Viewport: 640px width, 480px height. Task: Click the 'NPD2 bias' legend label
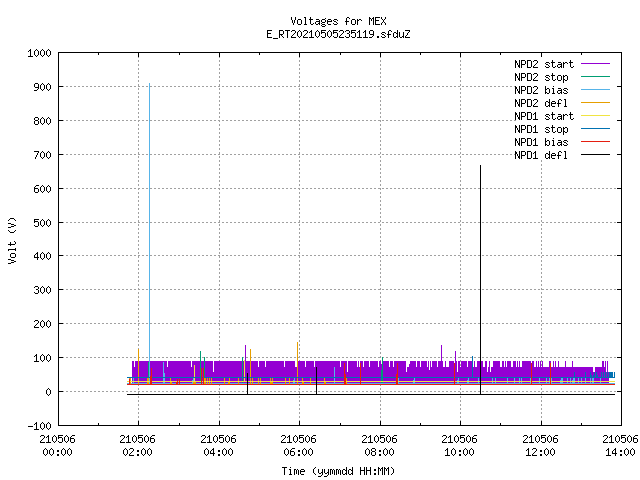pos(541,90)
